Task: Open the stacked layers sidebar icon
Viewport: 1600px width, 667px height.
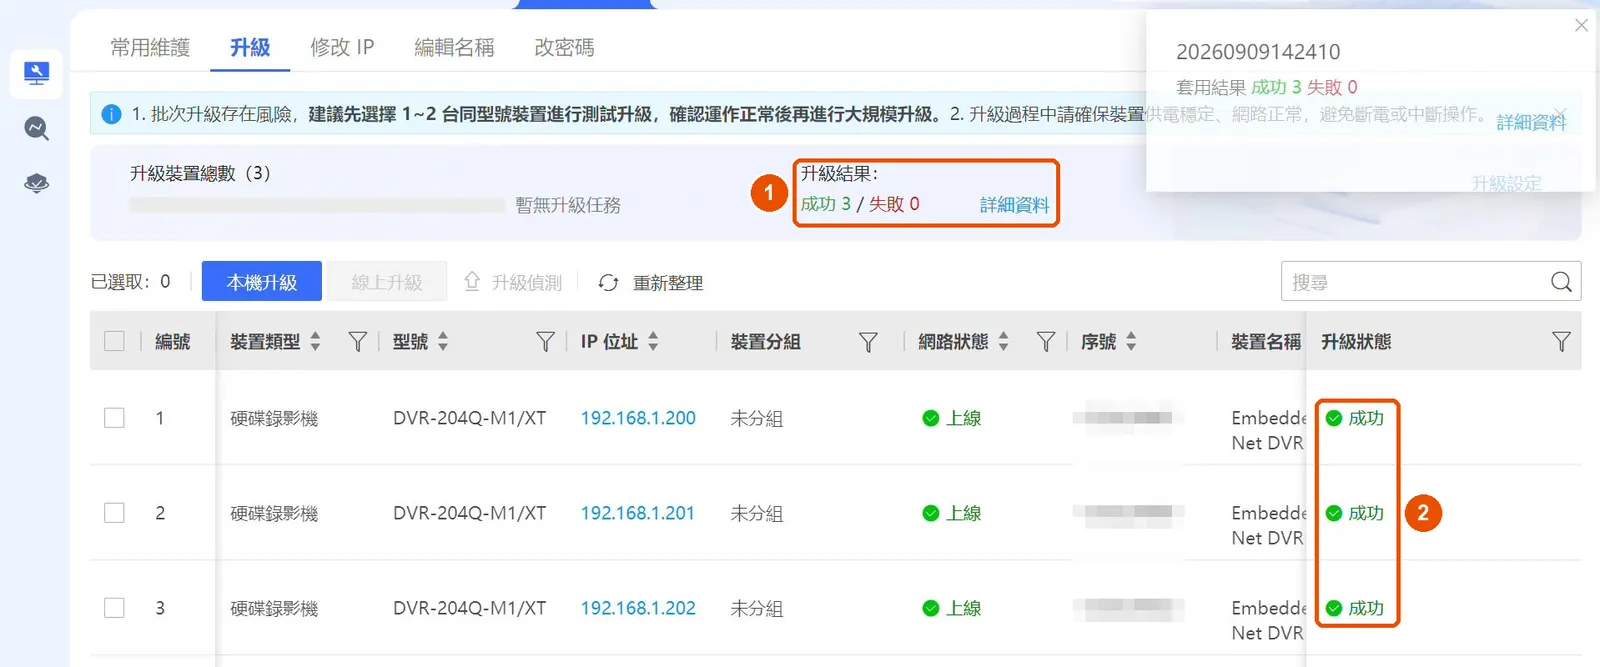Action: pyautogui.click(x=36, y=183)
